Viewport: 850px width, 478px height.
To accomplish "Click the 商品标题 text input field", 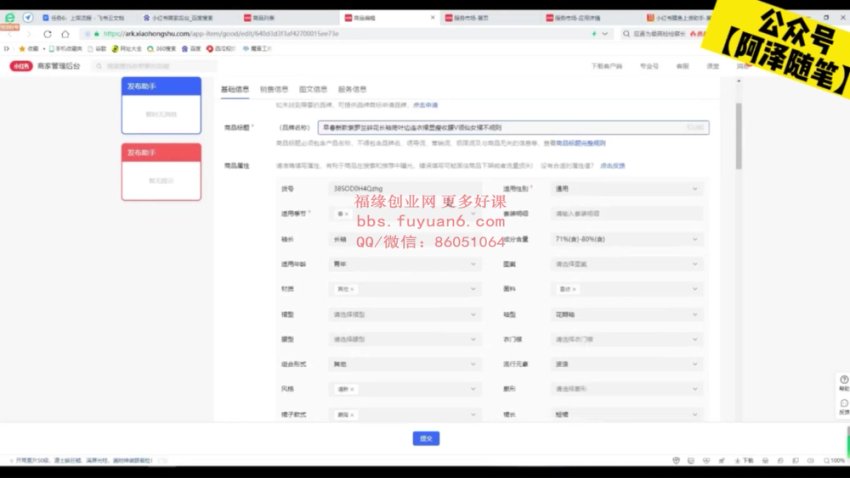I will coord(500,128).
